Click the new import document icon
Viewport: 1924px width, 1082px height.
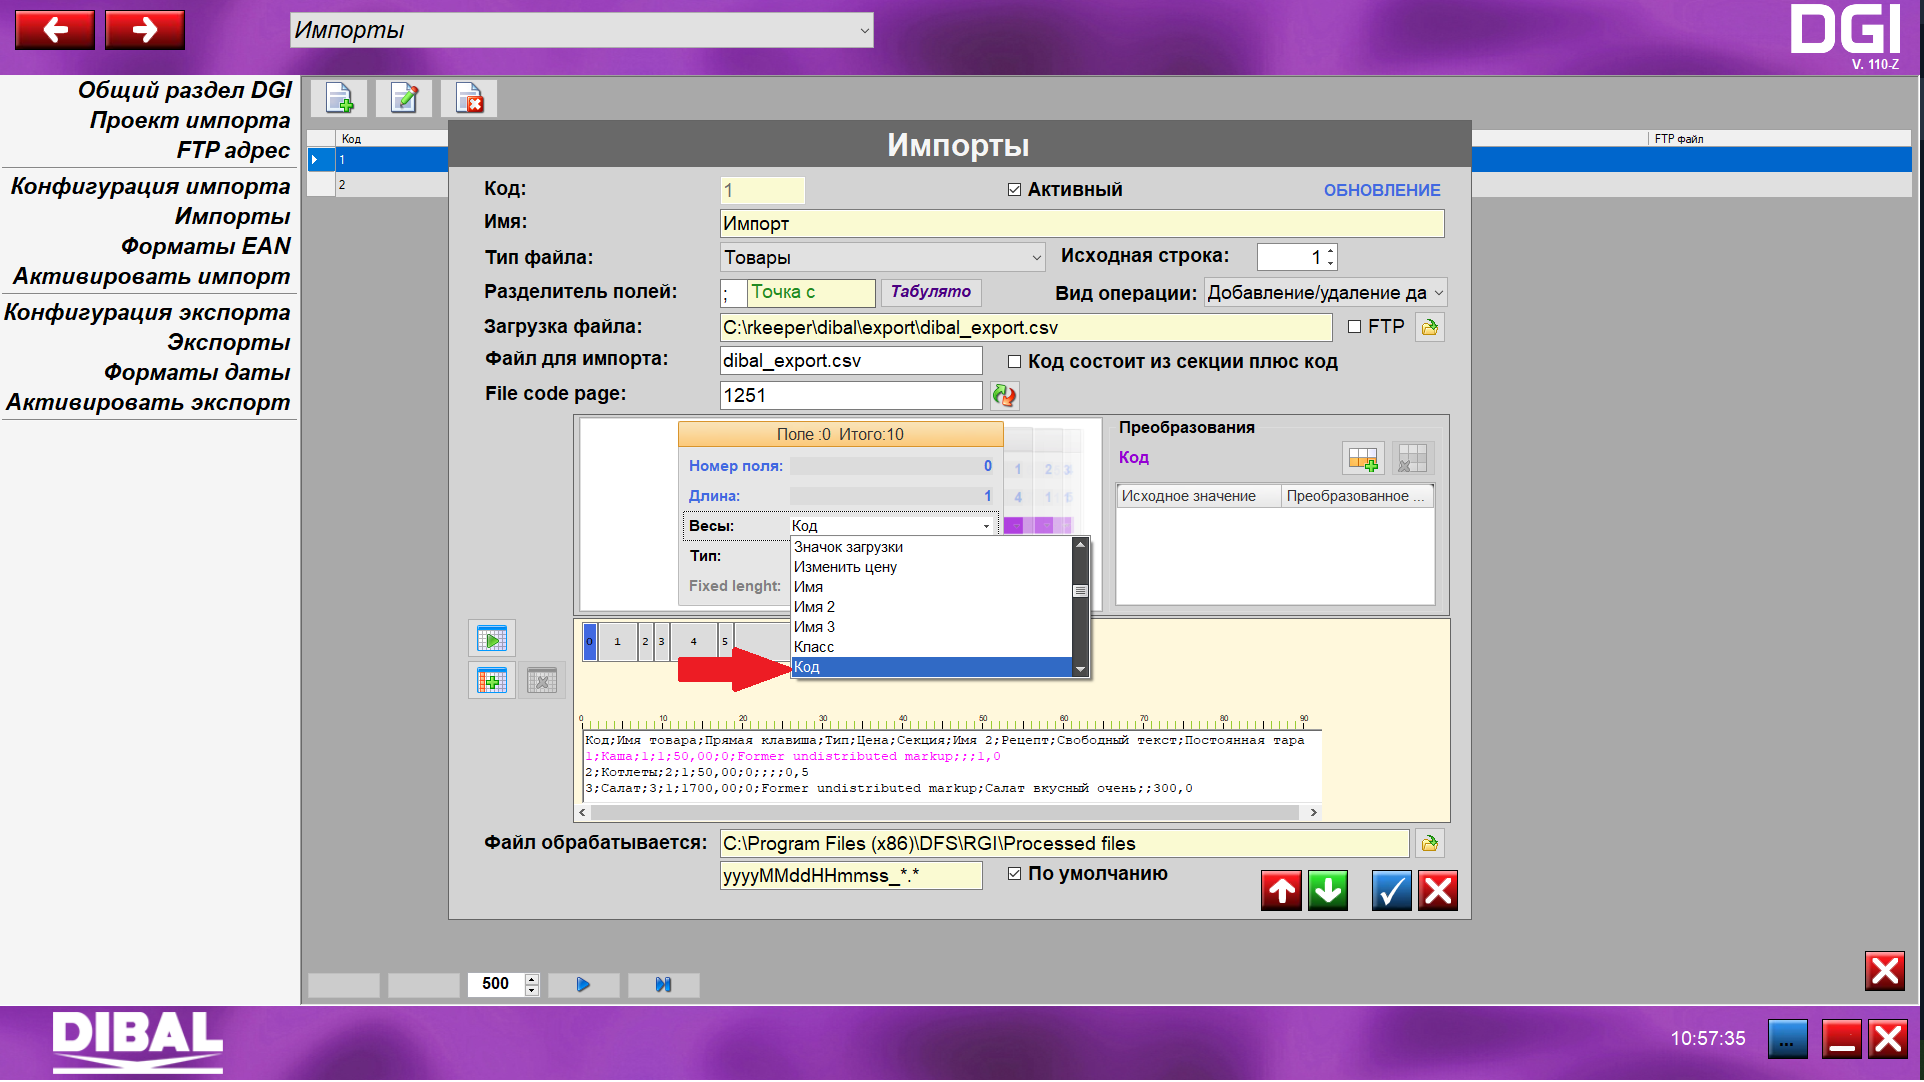pyautogui.click(x=339, y=98)
